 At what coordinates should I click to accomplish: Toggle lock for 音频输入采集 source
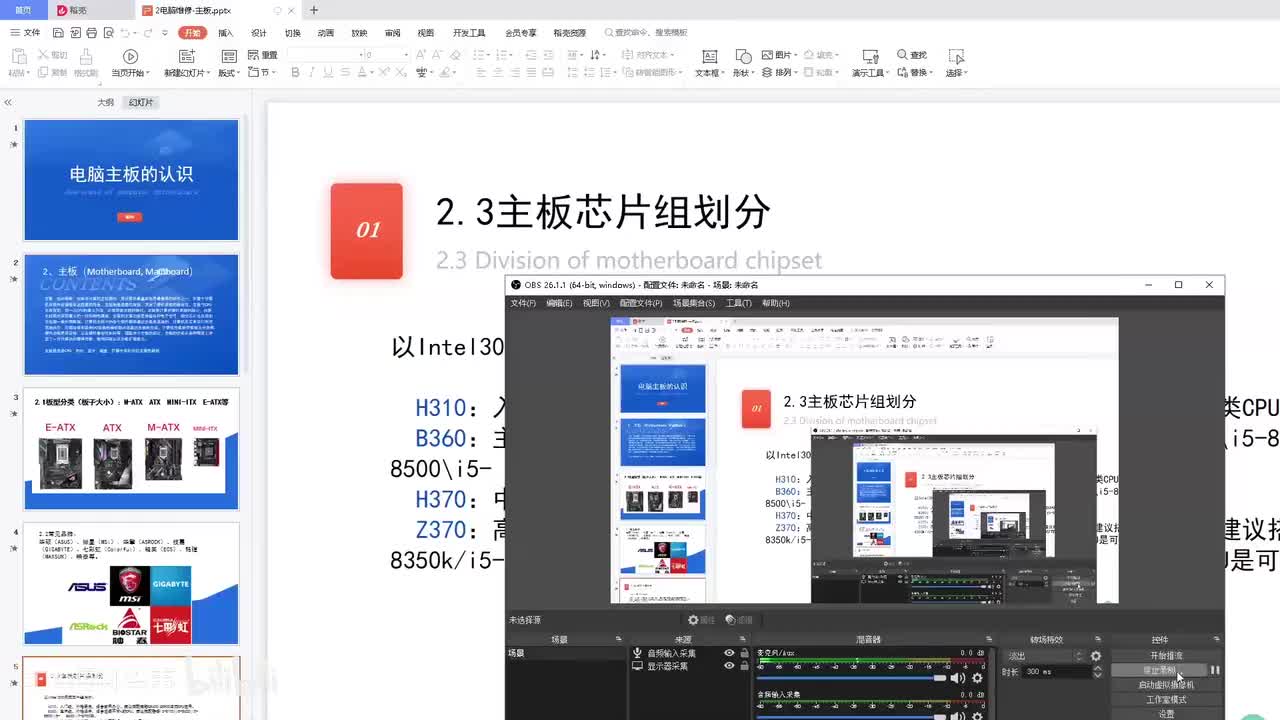(744, 653)
